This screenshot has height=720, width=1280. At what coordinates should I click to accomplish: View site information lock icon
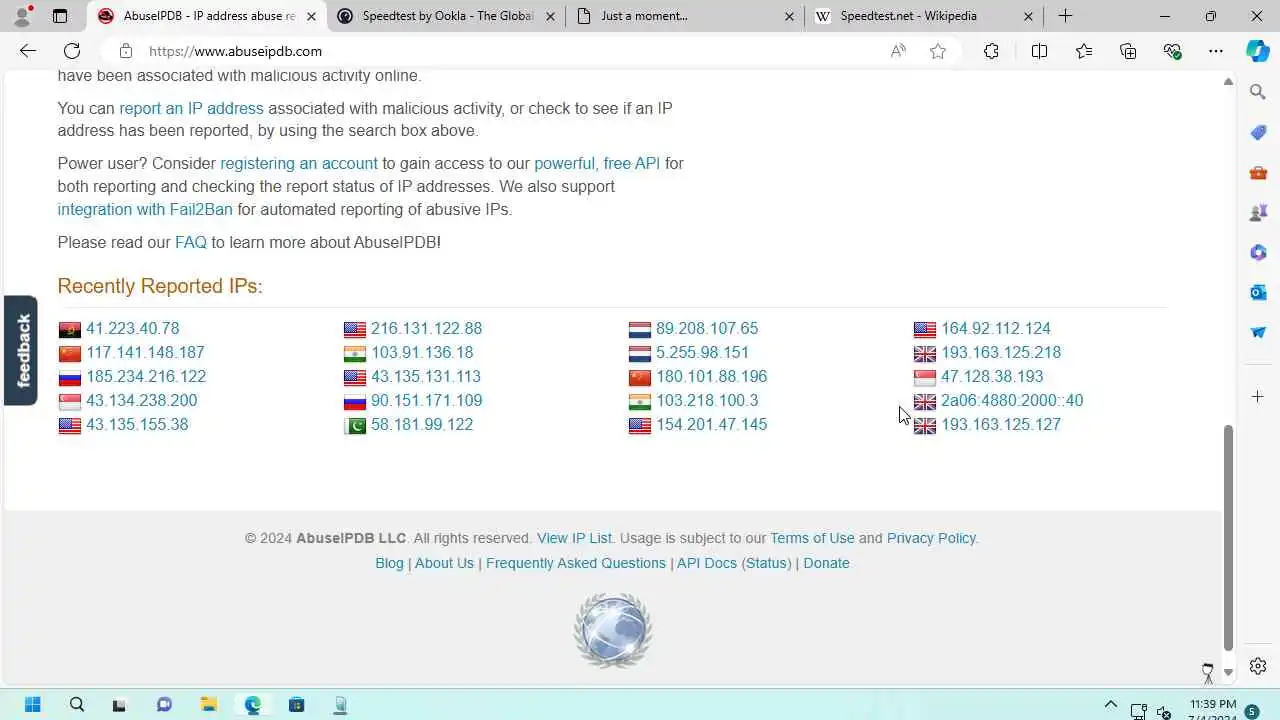[x=125, y=51]
